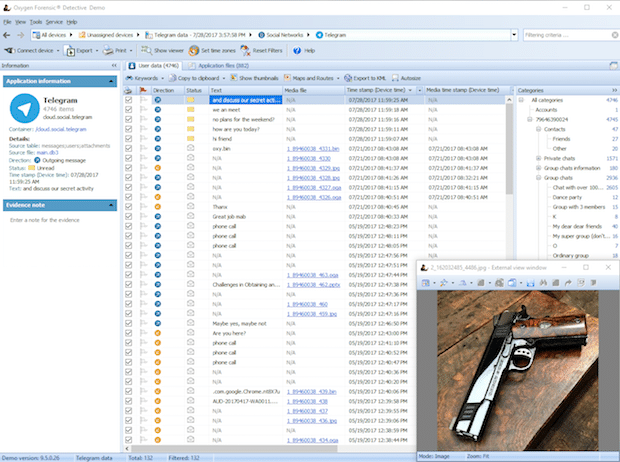Toggle checkbox for 'Thanx' row

click(x=129, y=207)
